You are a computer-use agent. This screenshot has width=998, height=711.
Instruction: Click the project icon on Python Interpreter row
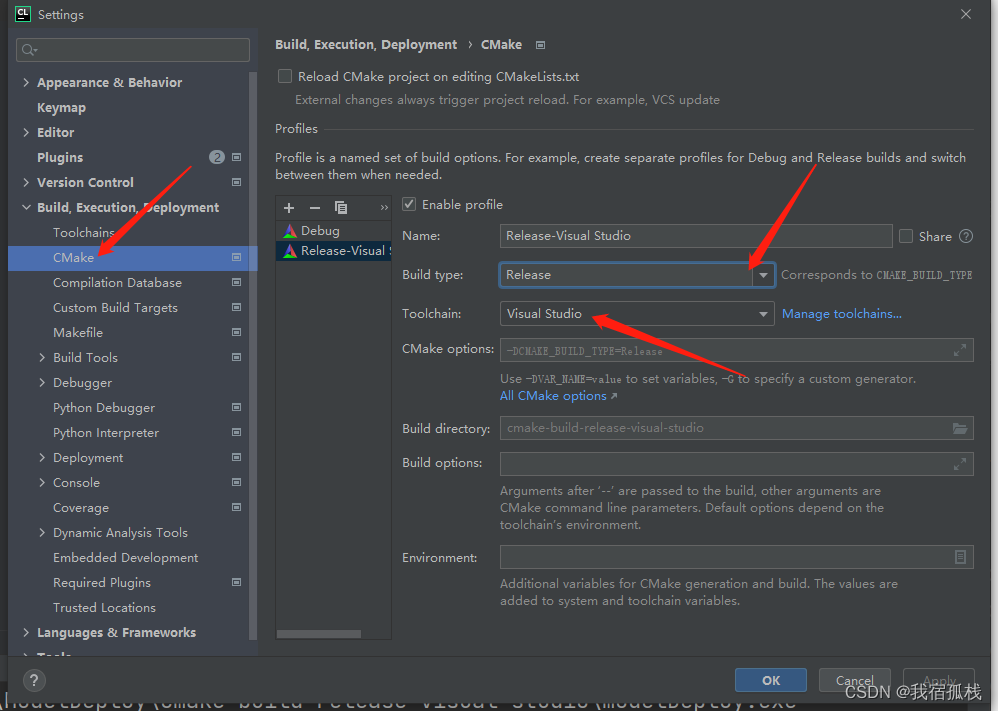click(x=236, y=432)
